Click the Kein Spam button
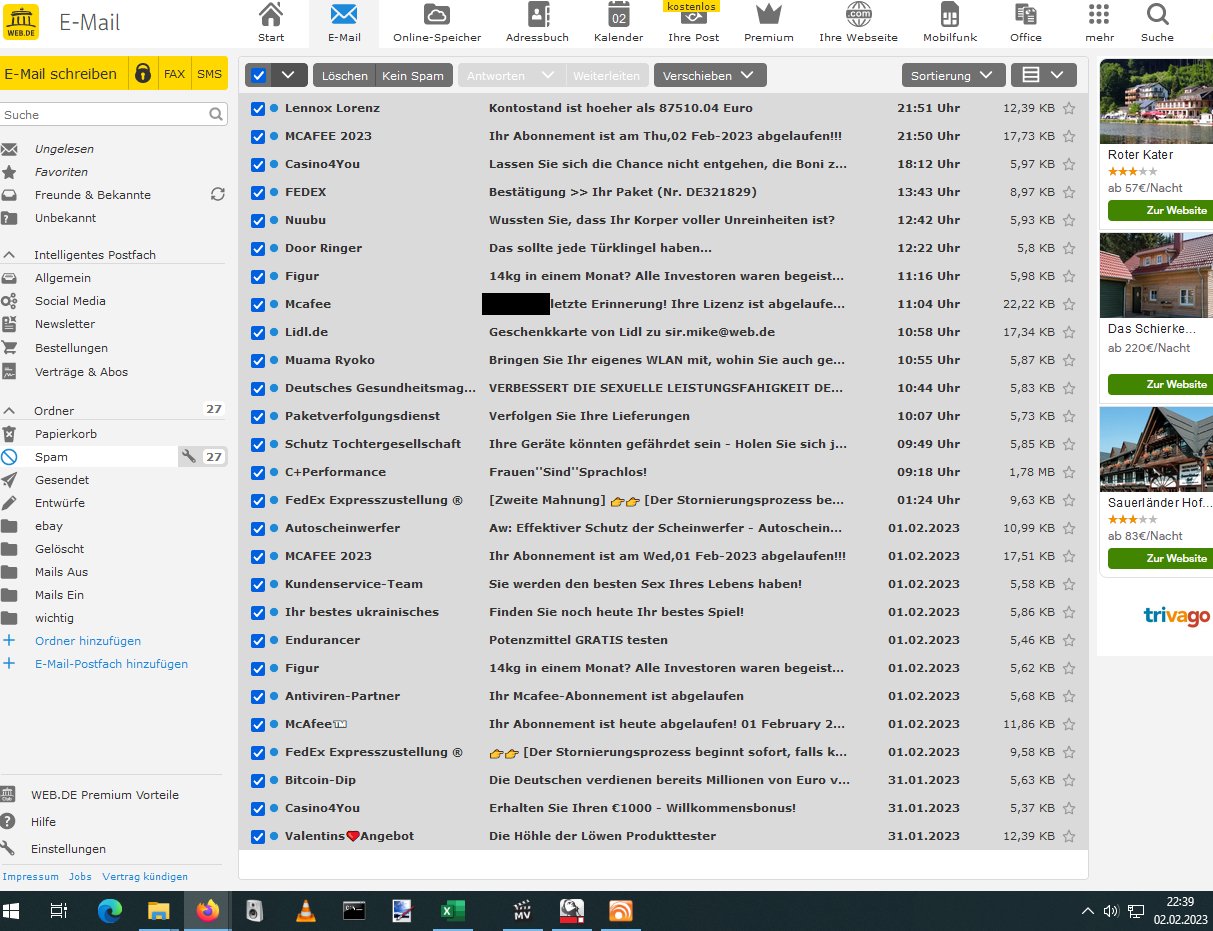 (413, 75)
